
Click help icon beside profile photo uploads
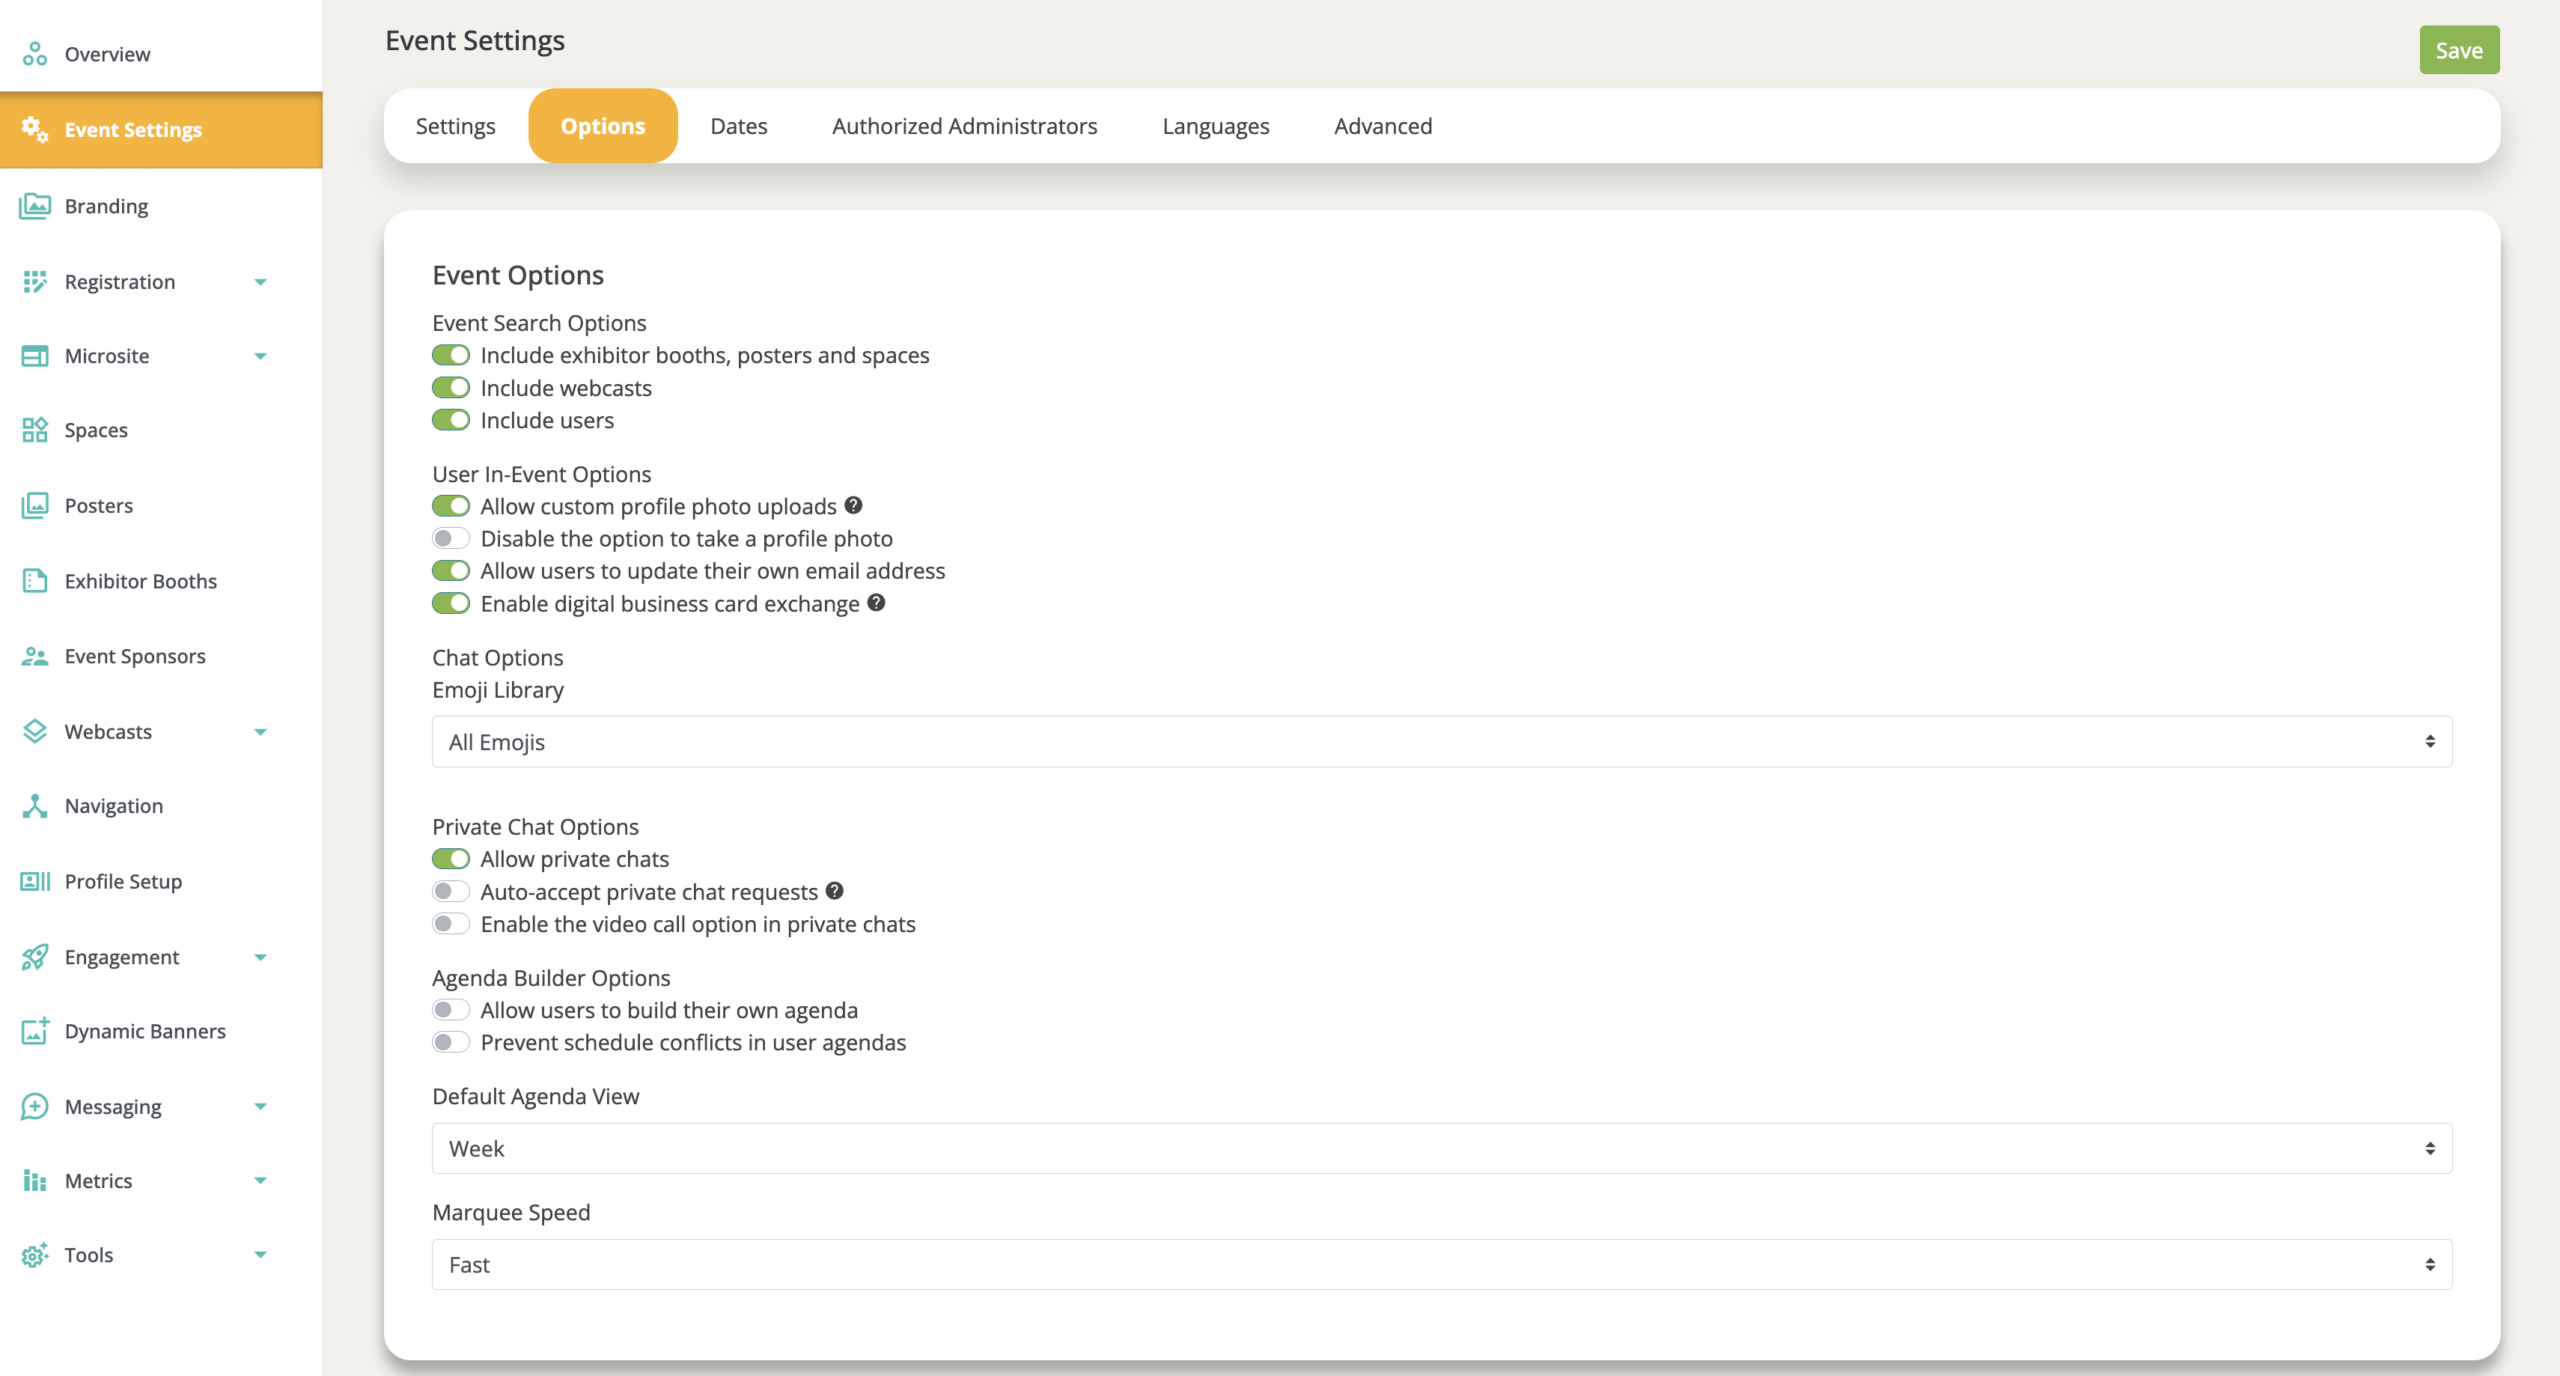(x=853, y=506)
